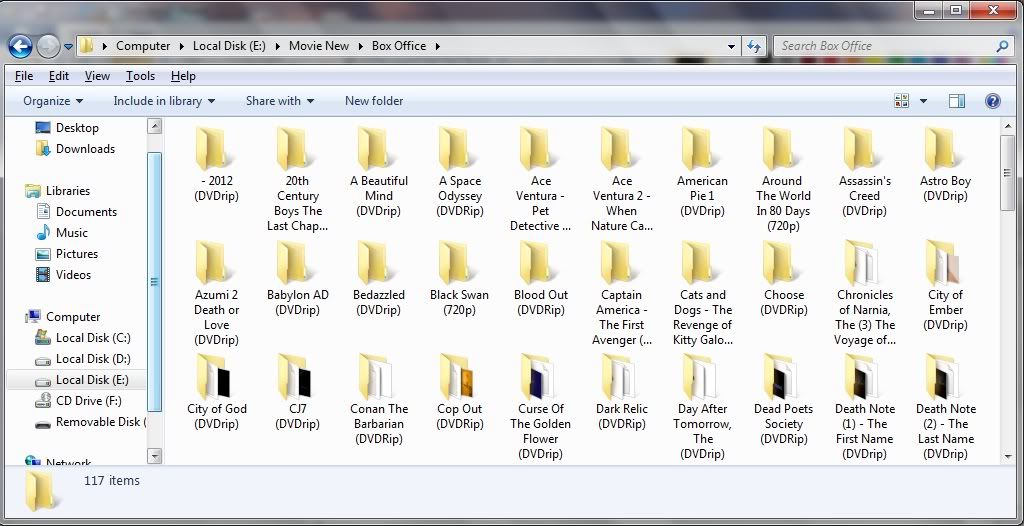
Task: Click the Change your view icon
Action: tap(902, 101)
